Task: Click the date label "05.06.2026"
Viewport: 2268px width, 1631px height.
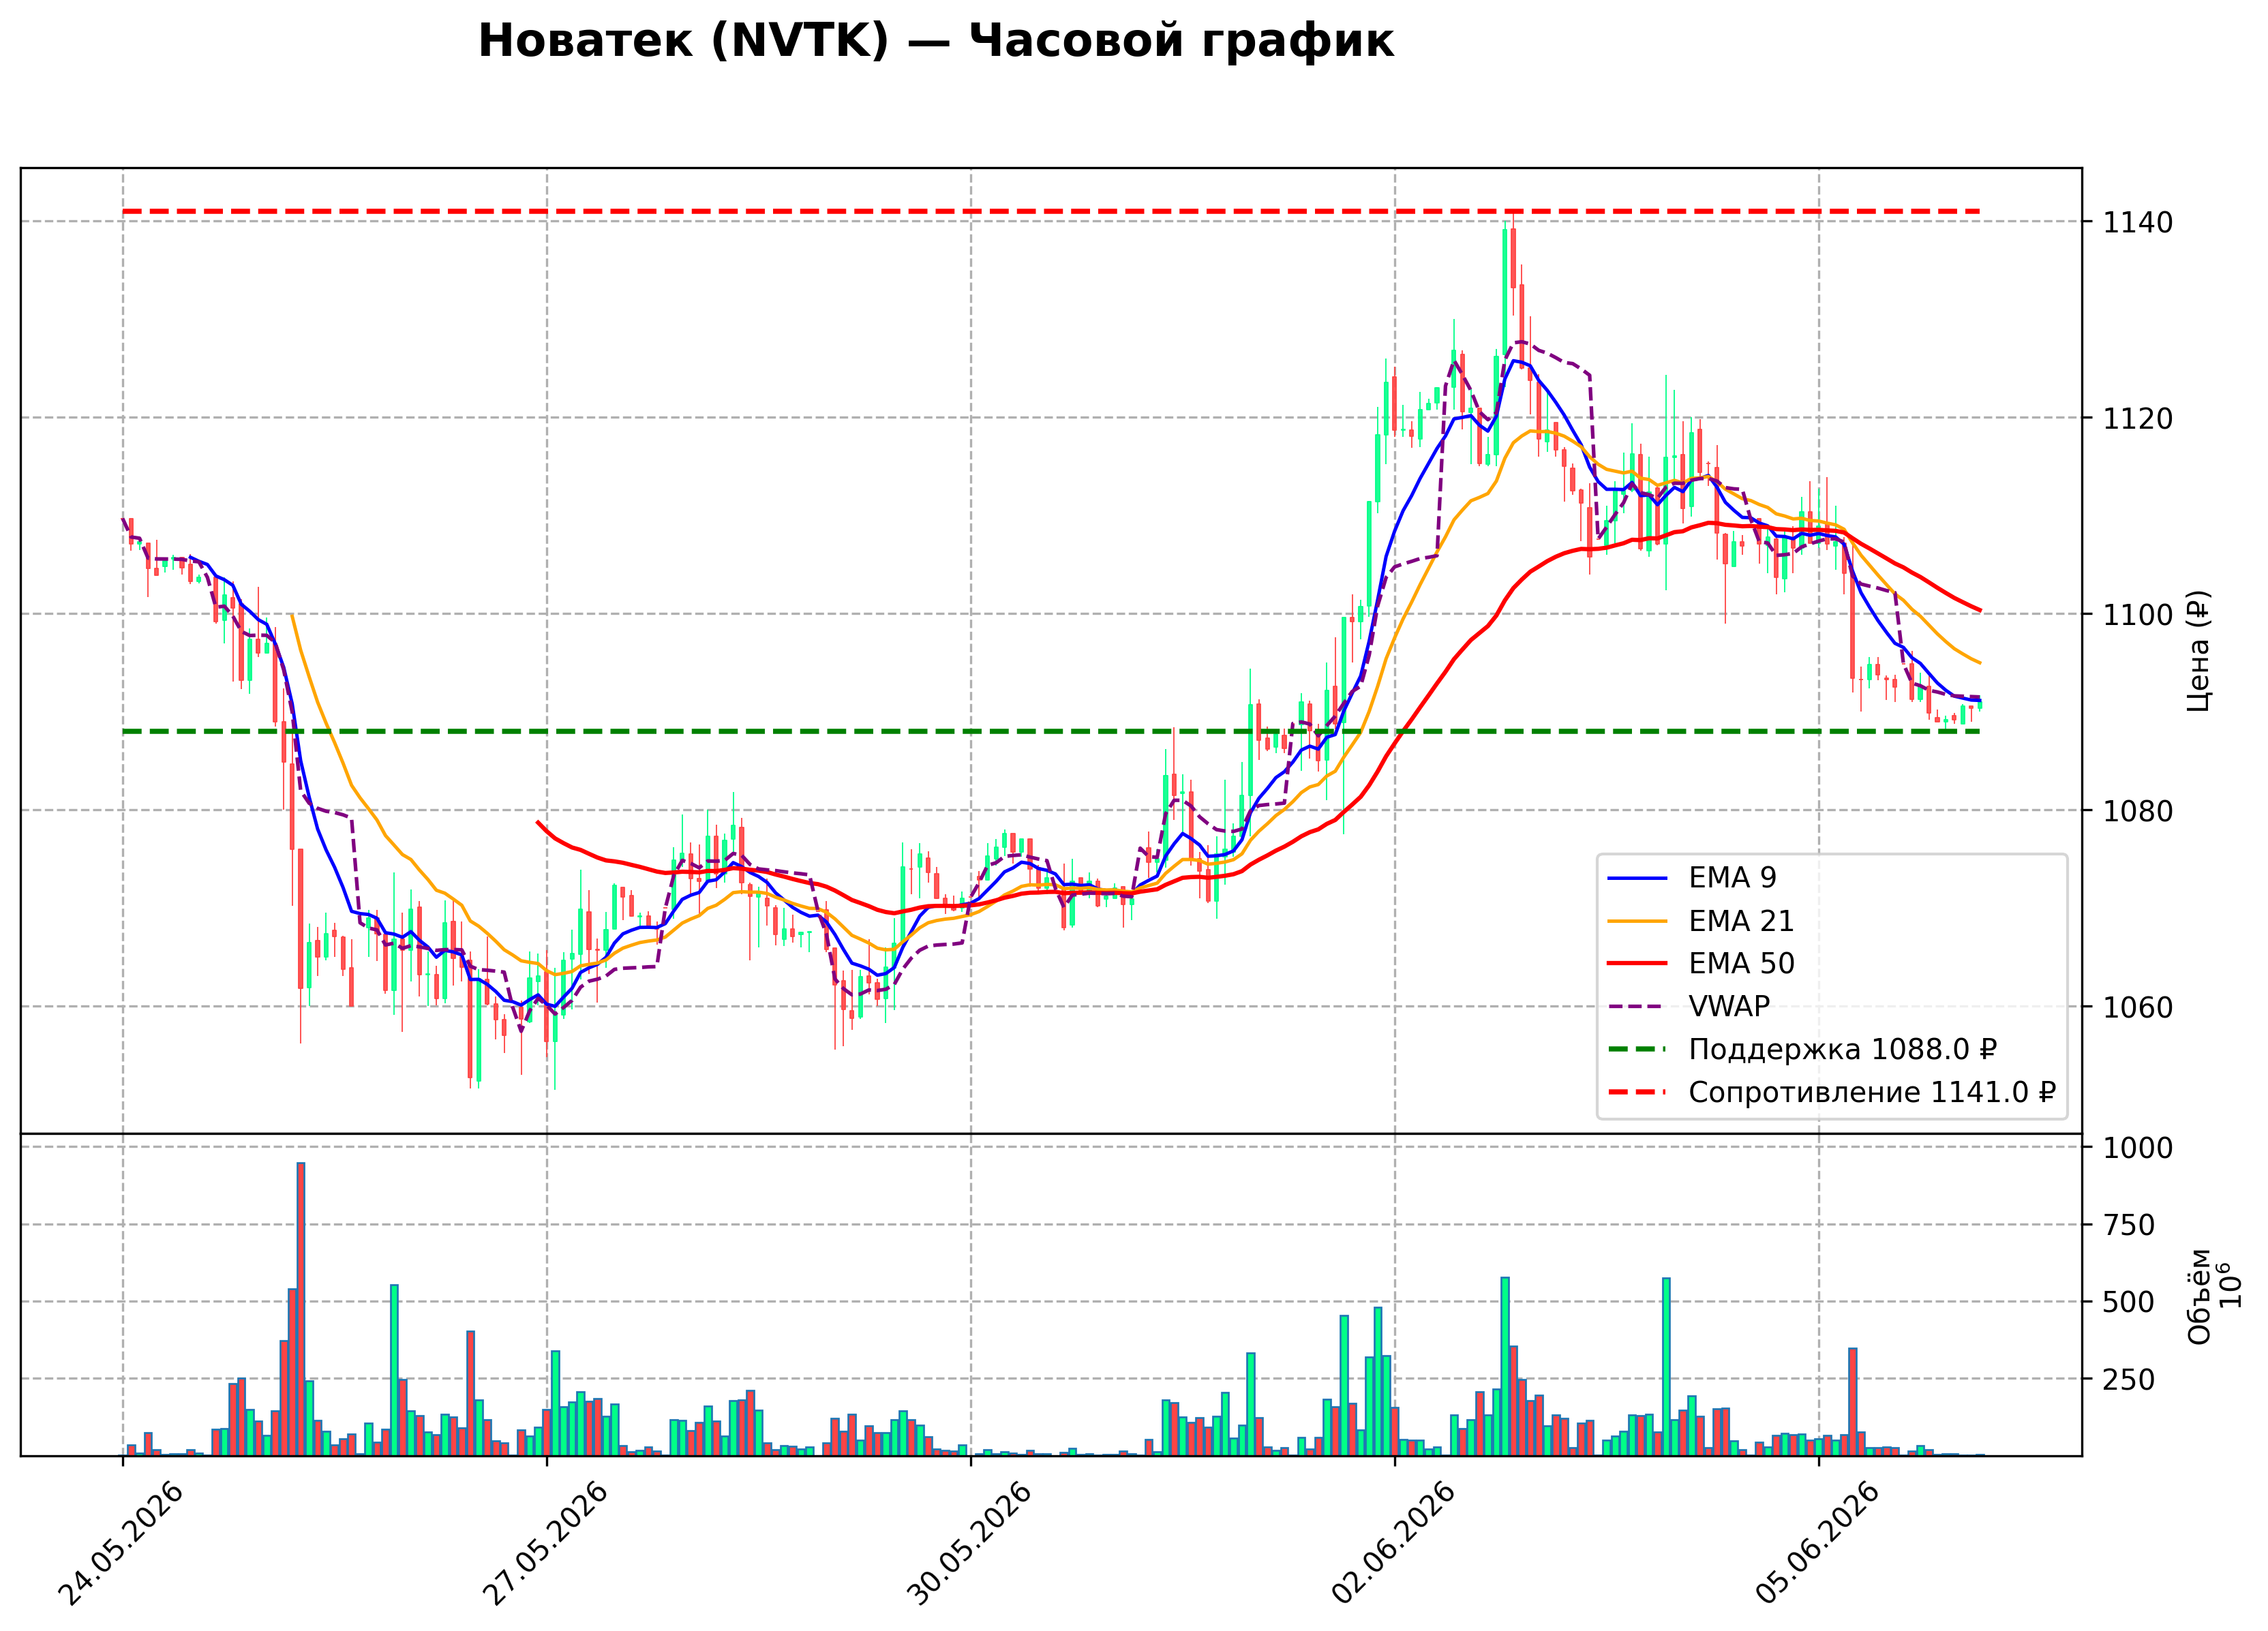Action: pyautogui.click(x=1817, y=1543)
